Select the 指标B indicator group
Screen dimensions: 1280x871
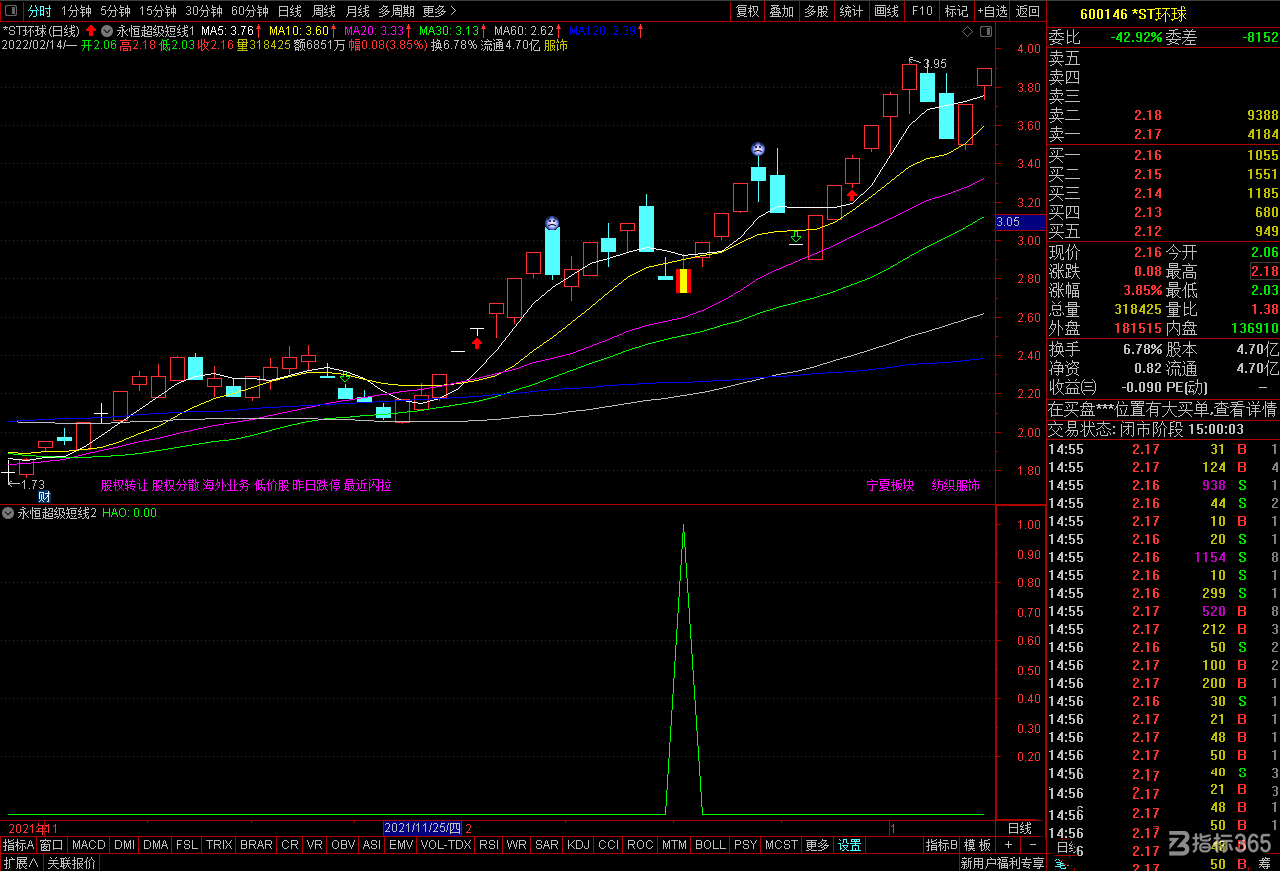[941, 845]
